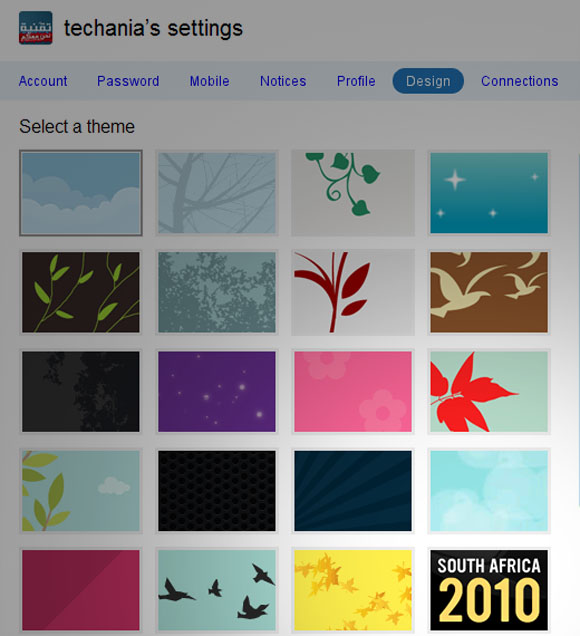Select the Design tab
This screenshot has height=636, width=580.
(428, 81)
